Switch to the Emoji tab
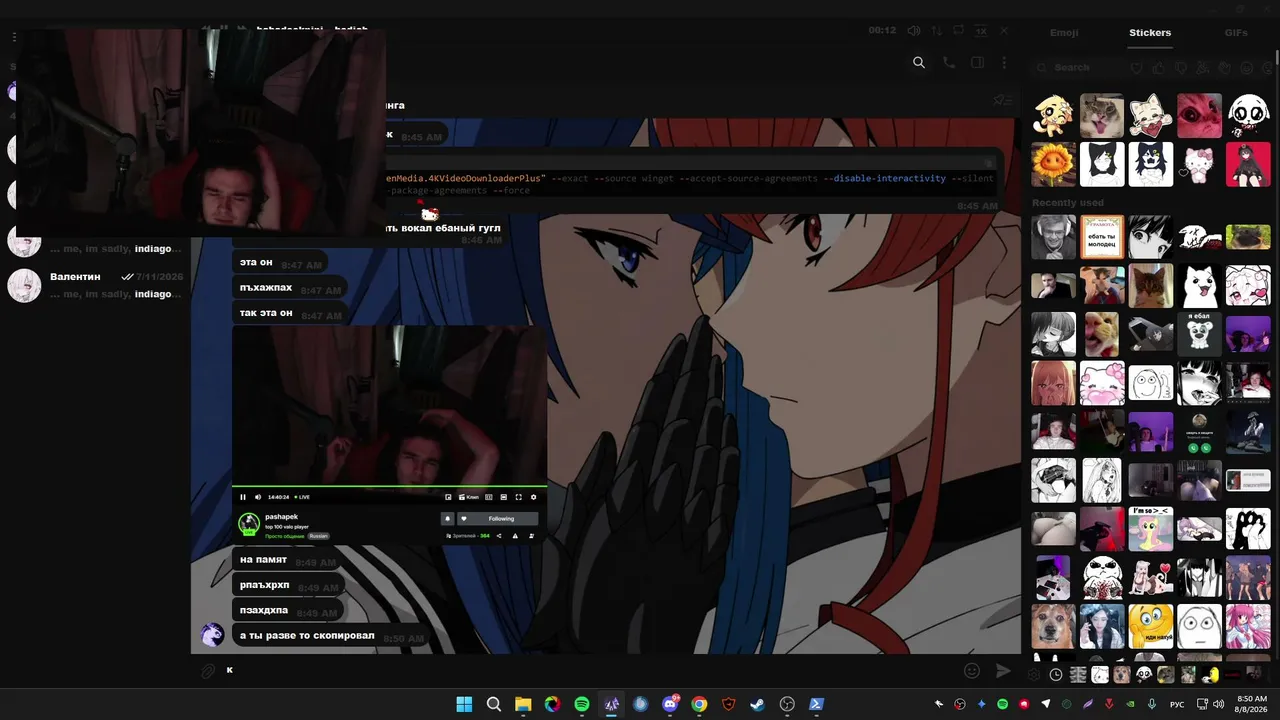This screenshot has height=720, width=1280. tap(1064, 33)
